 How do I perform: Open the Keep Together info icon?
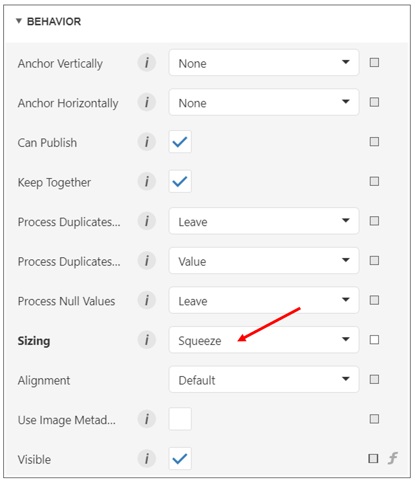[147, 181]
